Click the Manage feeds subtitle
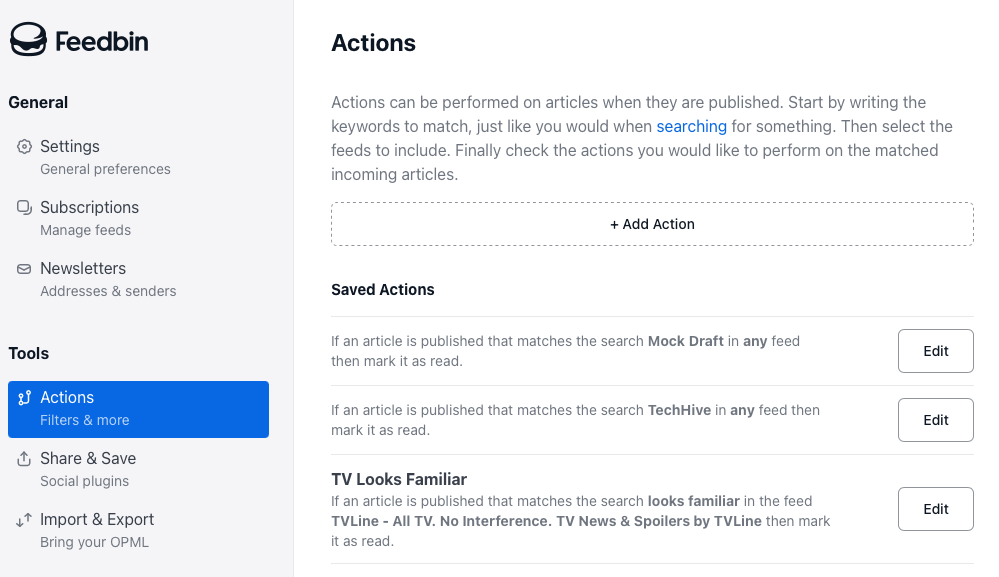 (85, 230)
